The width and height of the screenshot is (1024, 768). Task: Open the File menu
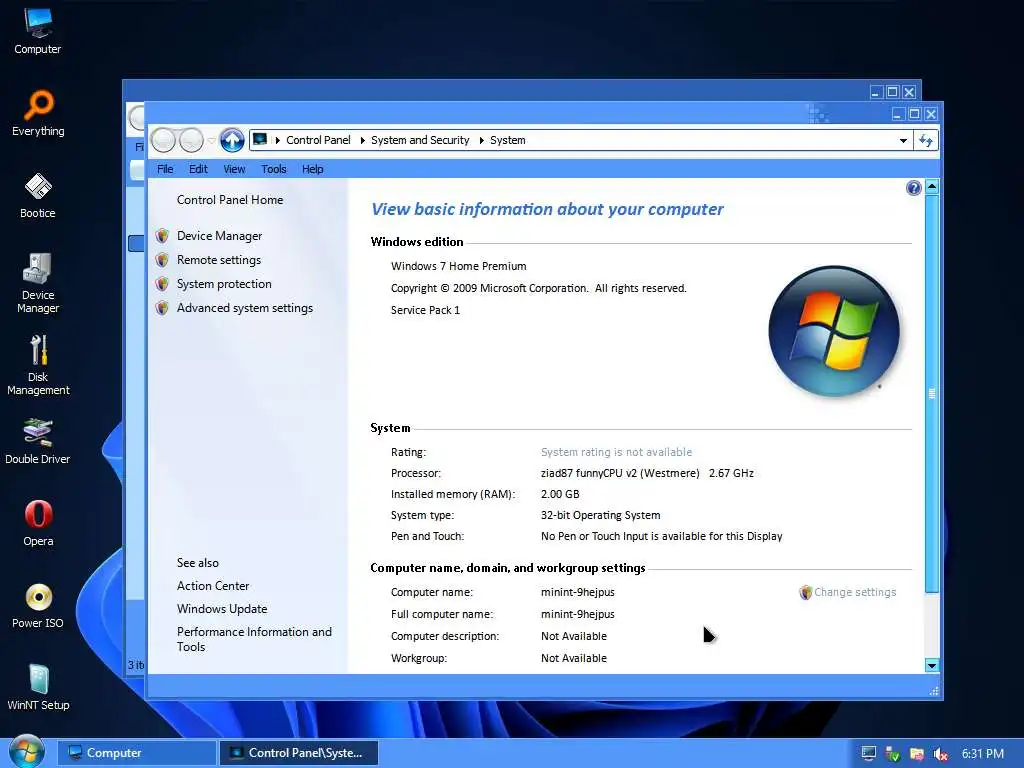click(165, 169)
